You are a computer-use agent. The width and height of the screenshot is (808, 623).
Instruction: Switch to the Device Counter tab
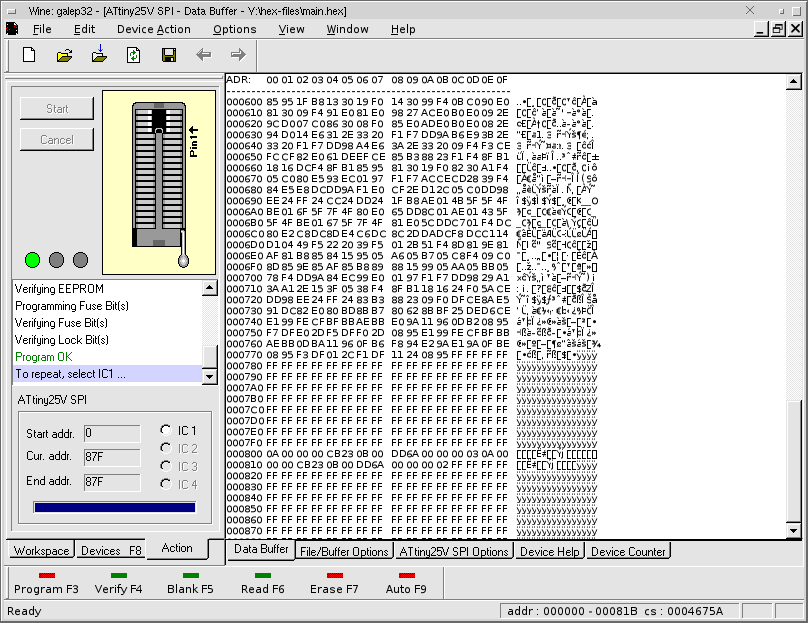(x=628, y=552)
